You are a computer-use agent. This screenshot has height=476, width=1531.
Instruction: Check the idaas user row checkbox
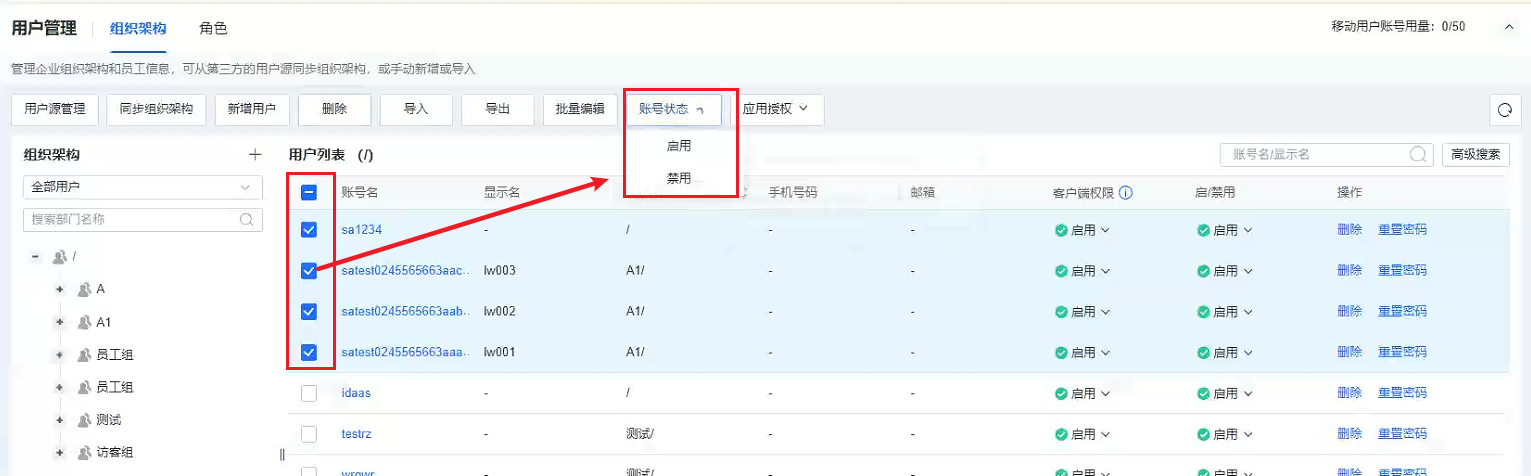[309, 393]
